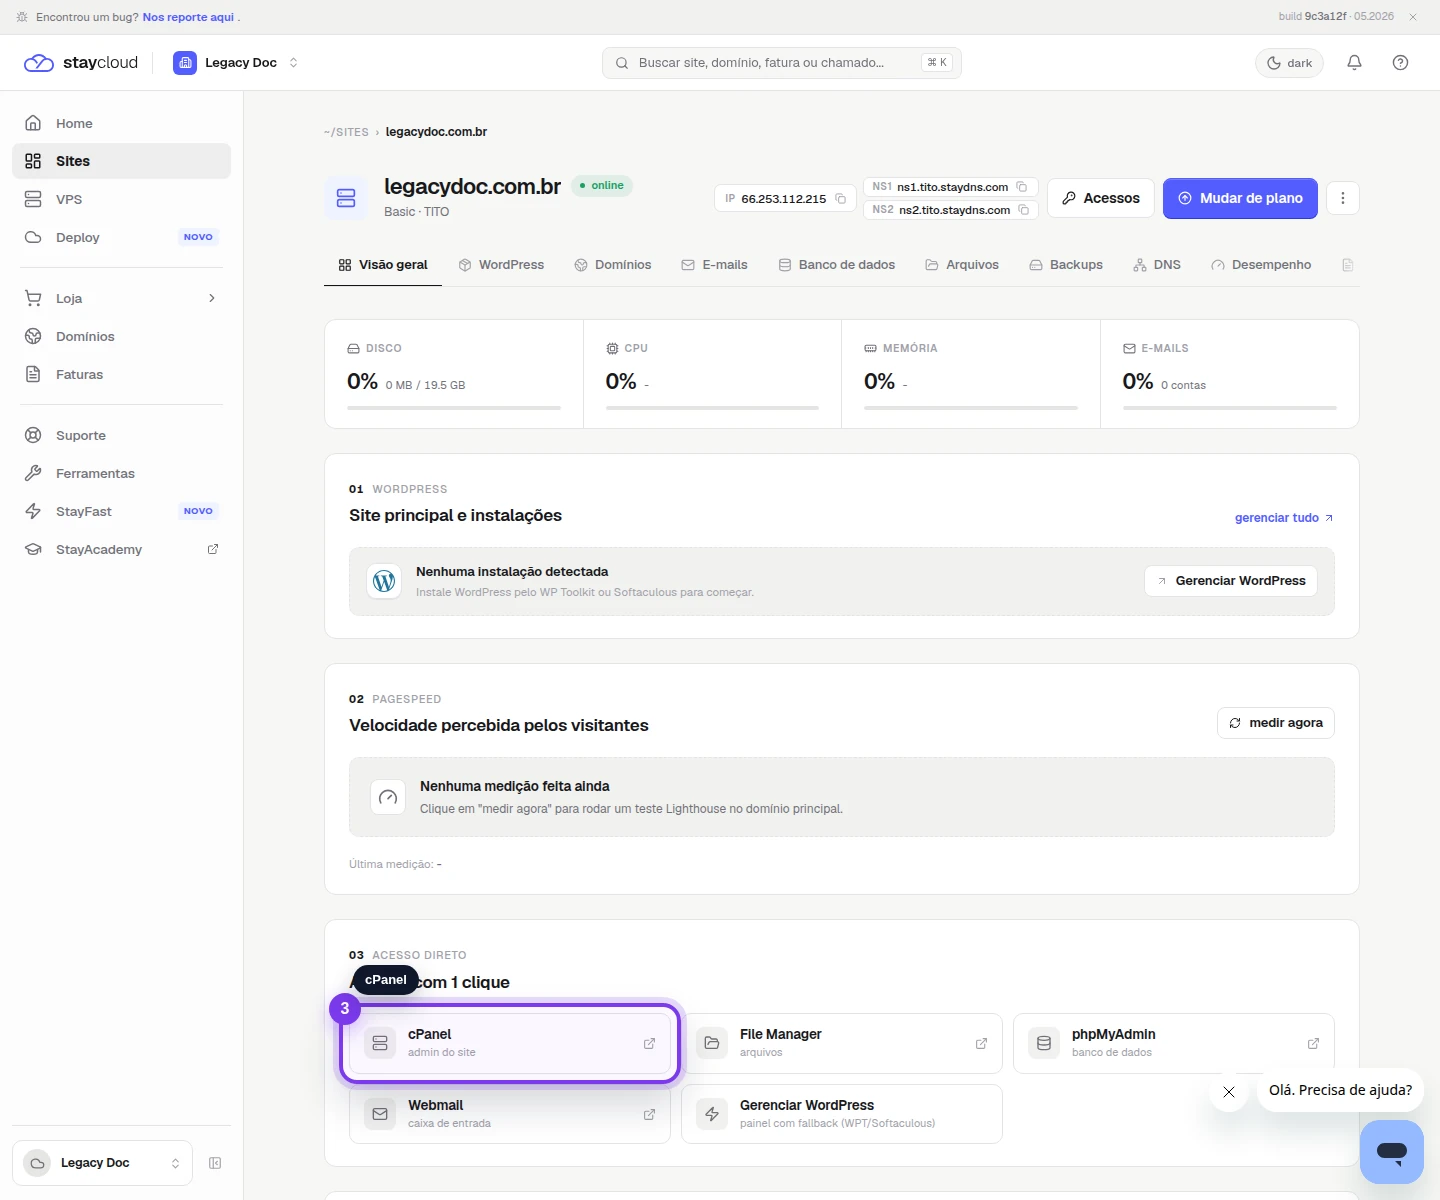This screenshot has height=1200, width=1440.
Task: Open the phpMyAdmin quick access card
Action: pos(1174,1043)
